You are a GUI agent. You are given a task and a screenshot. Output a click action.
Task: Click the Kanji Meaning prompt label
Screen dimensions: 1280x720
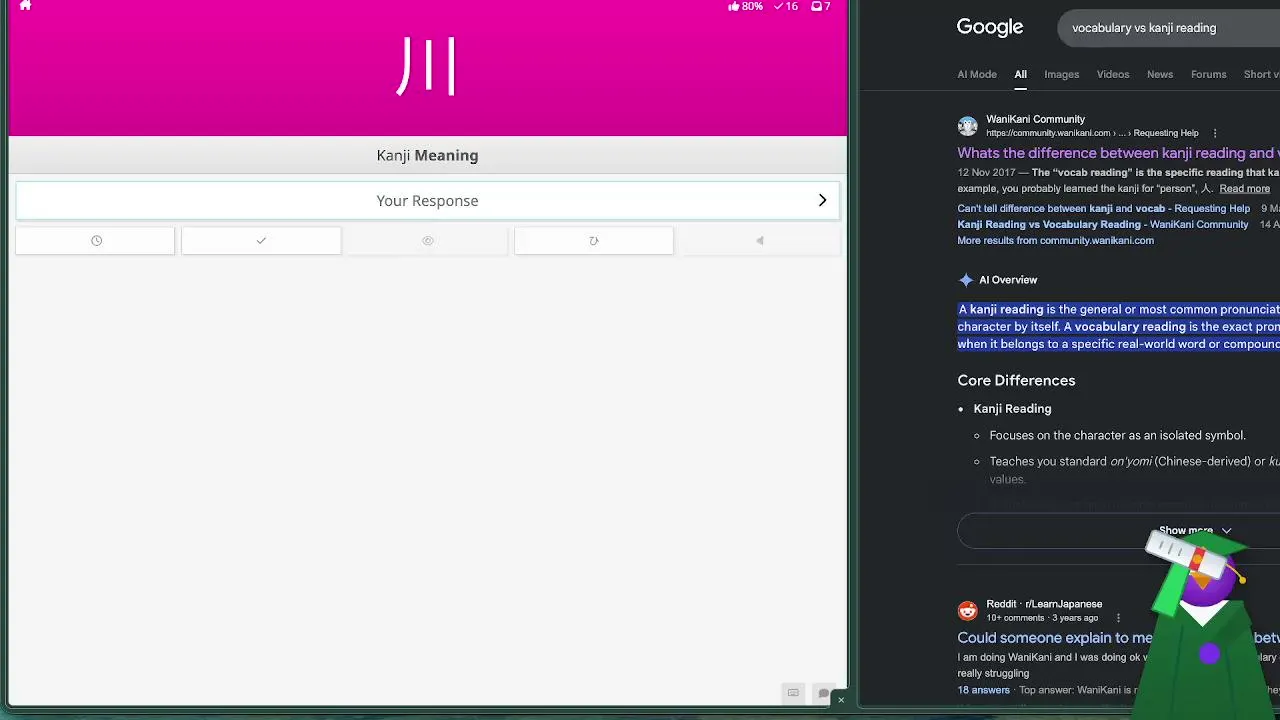[427, 155]
